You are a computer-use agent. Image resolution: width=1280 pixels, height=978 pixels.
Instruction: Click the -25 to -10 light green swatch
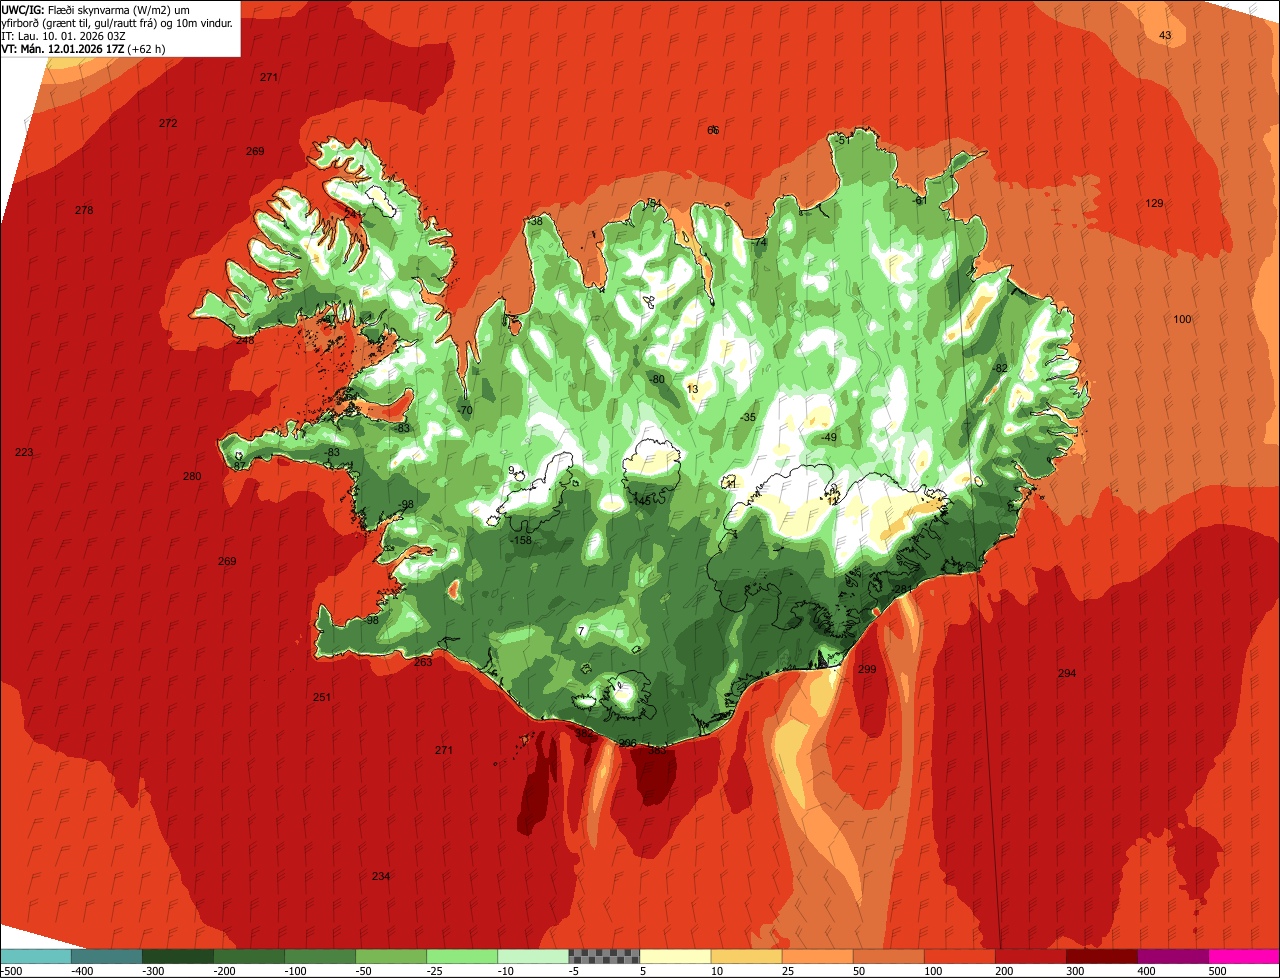pos(461,956)
